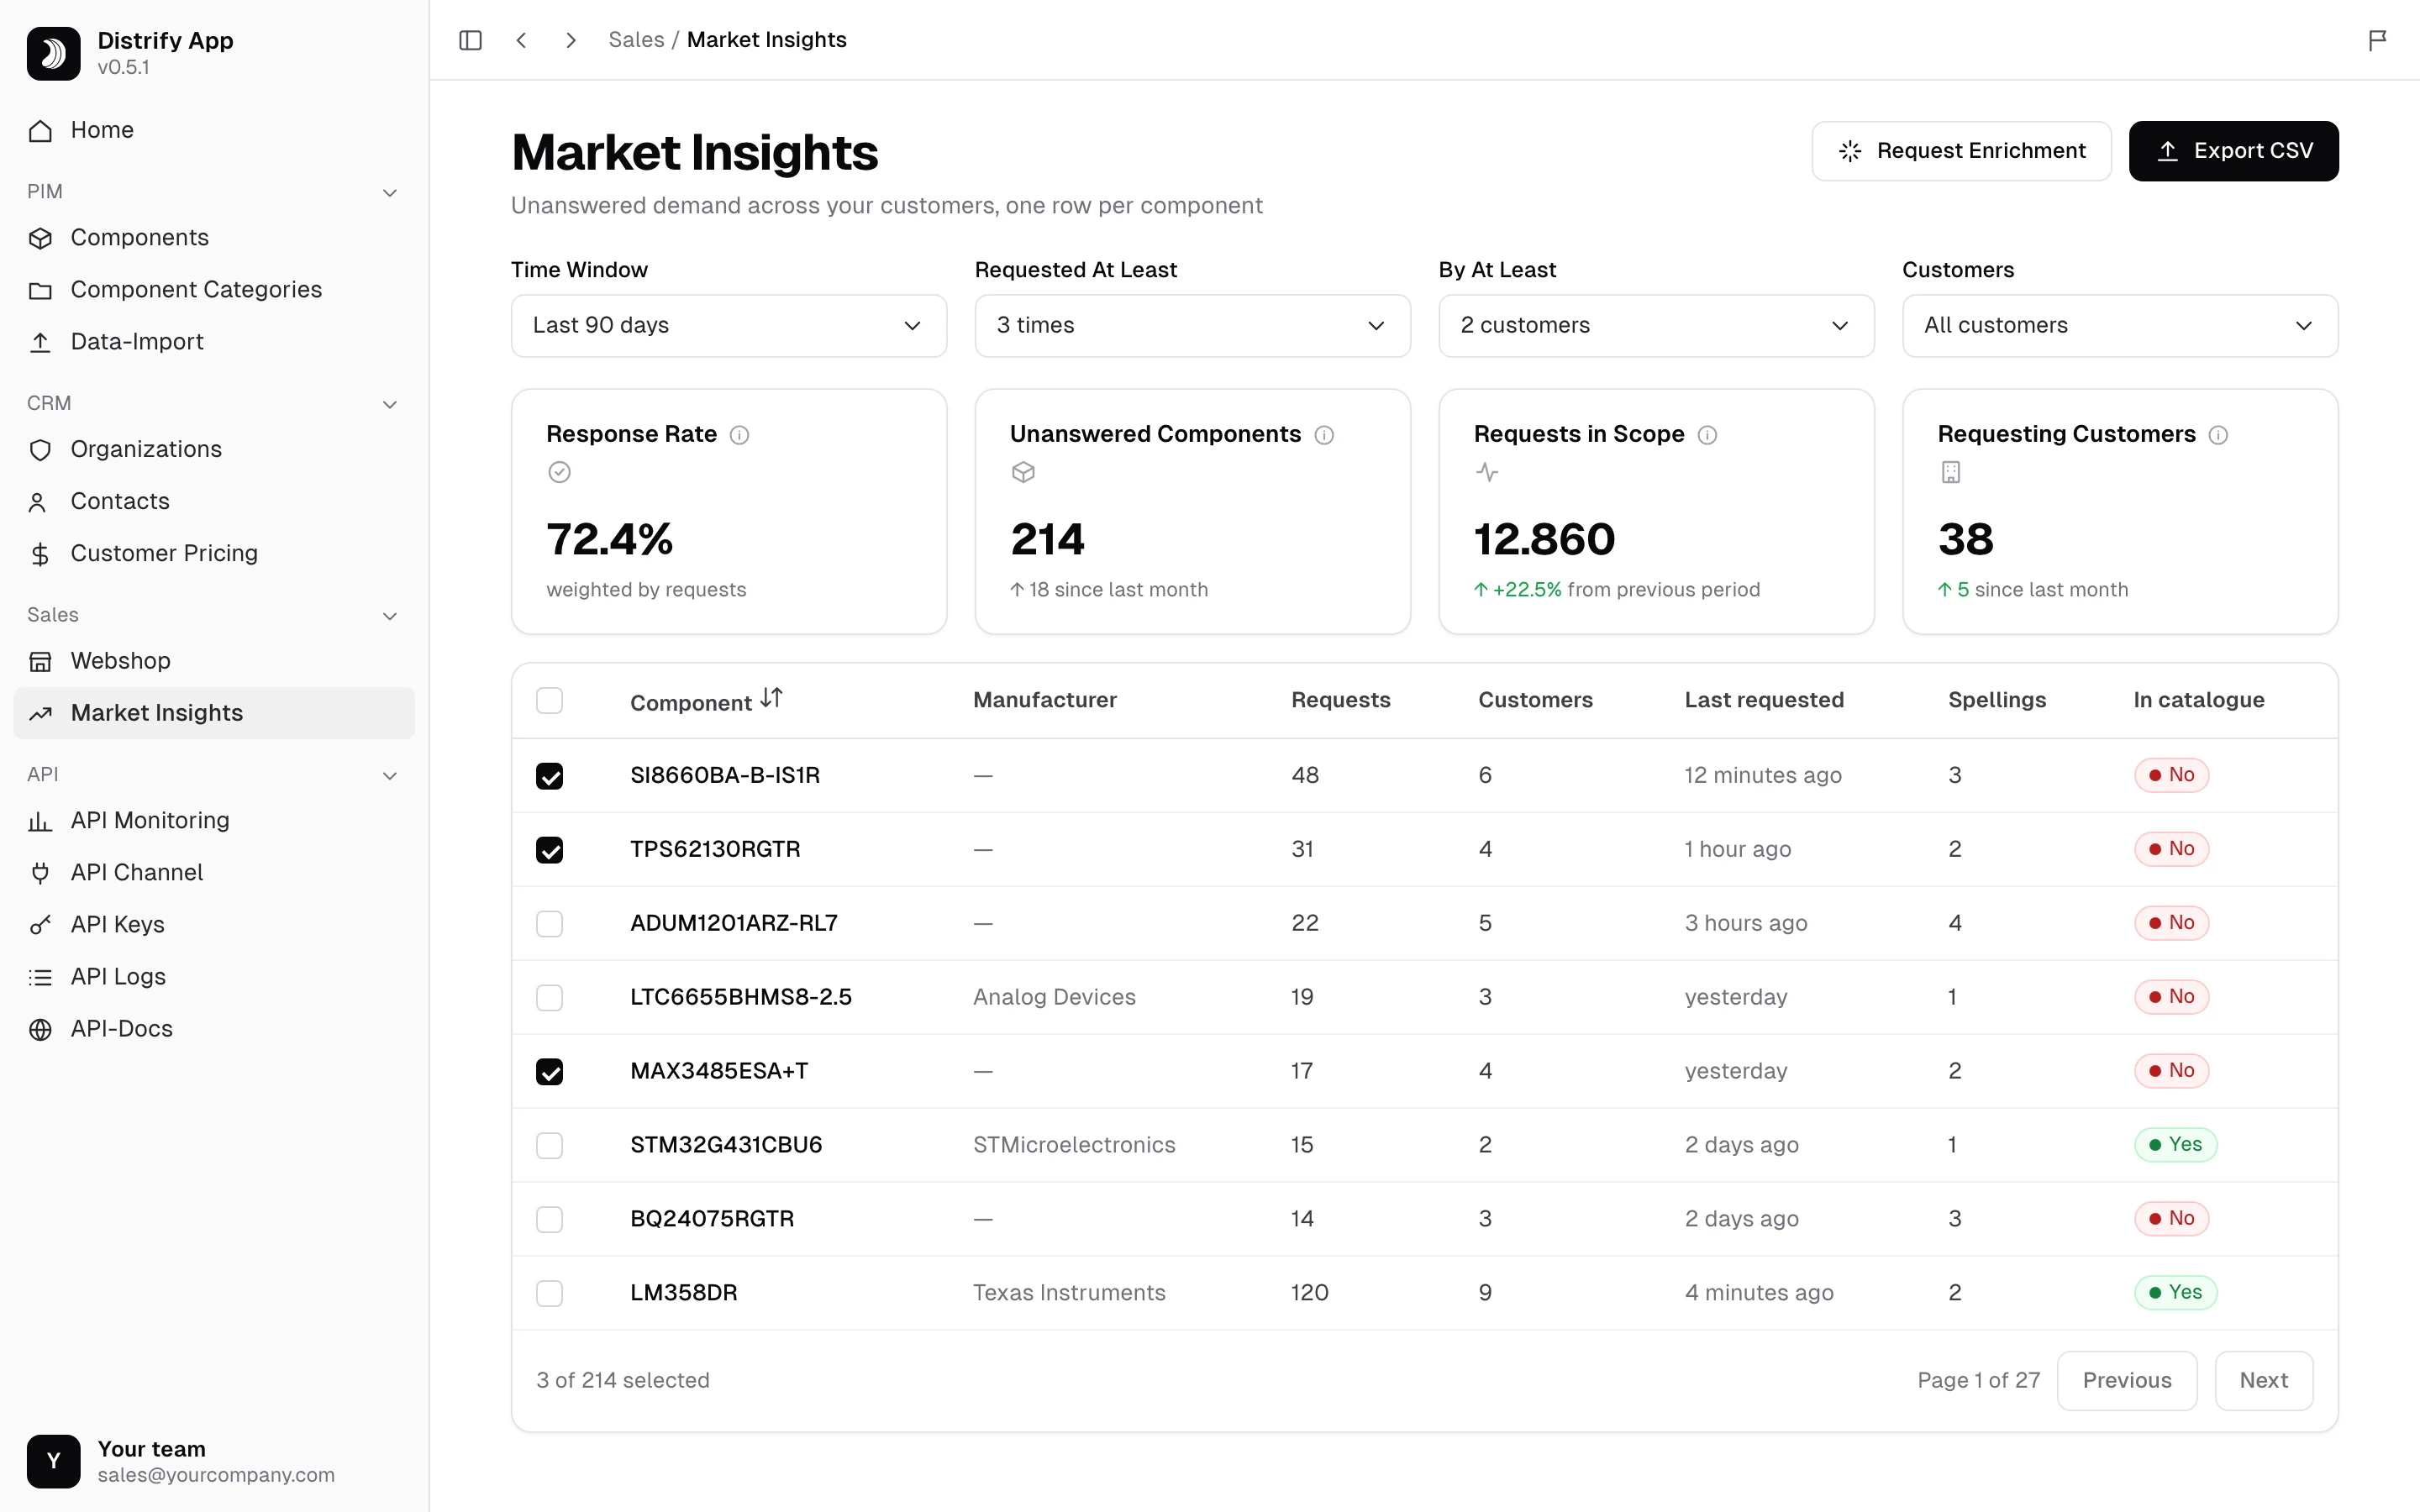Open Component Categories page

point(214,290)
